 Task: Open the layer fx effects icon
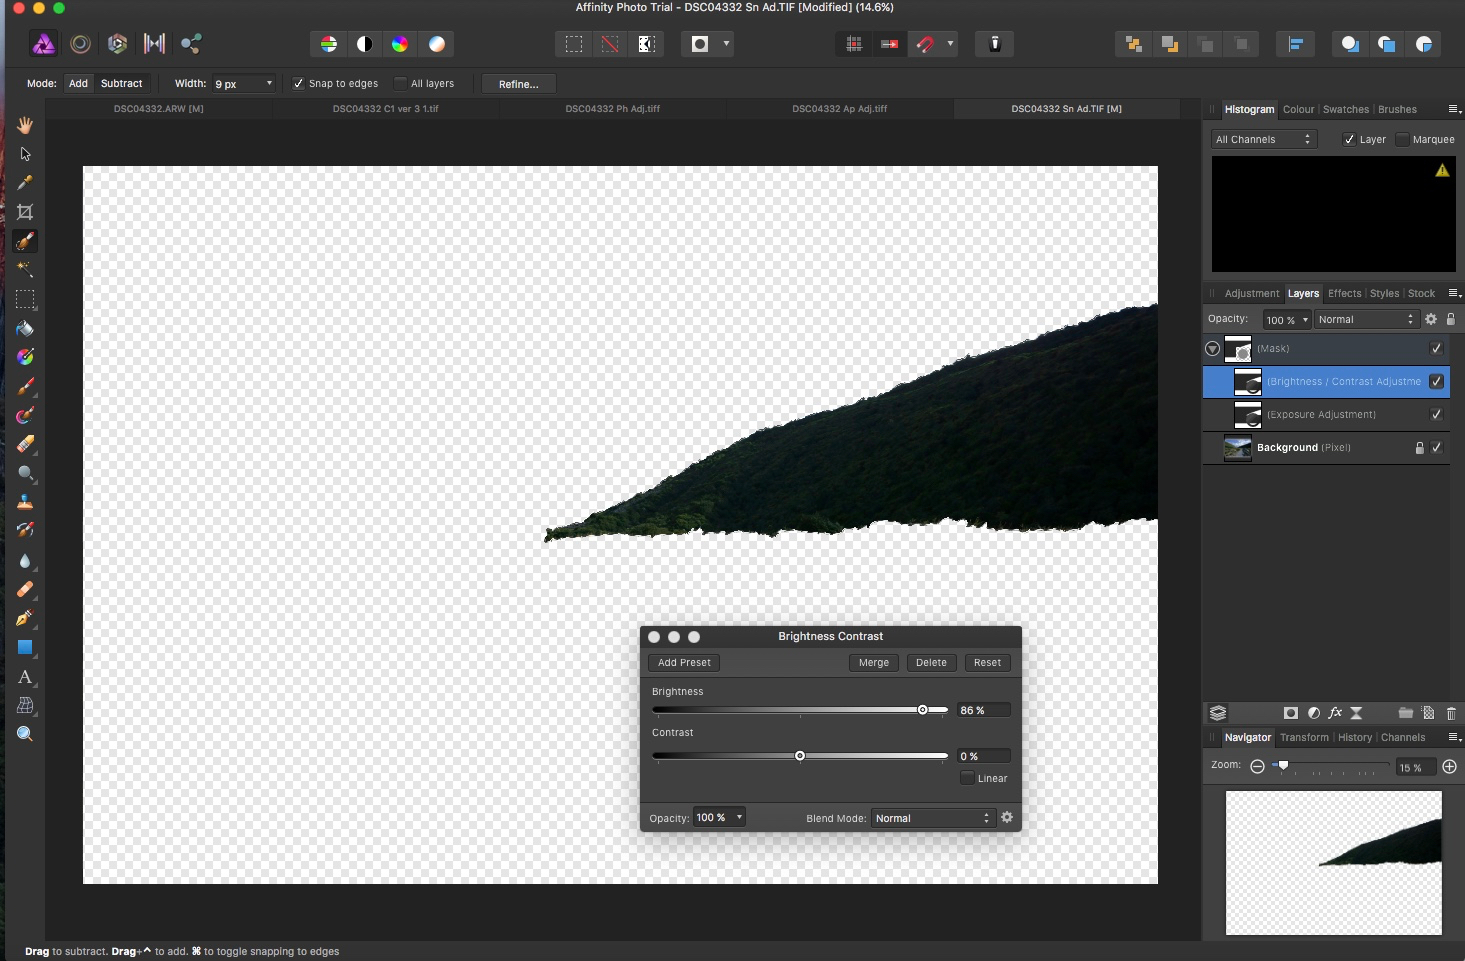[x=1335, y=713]
